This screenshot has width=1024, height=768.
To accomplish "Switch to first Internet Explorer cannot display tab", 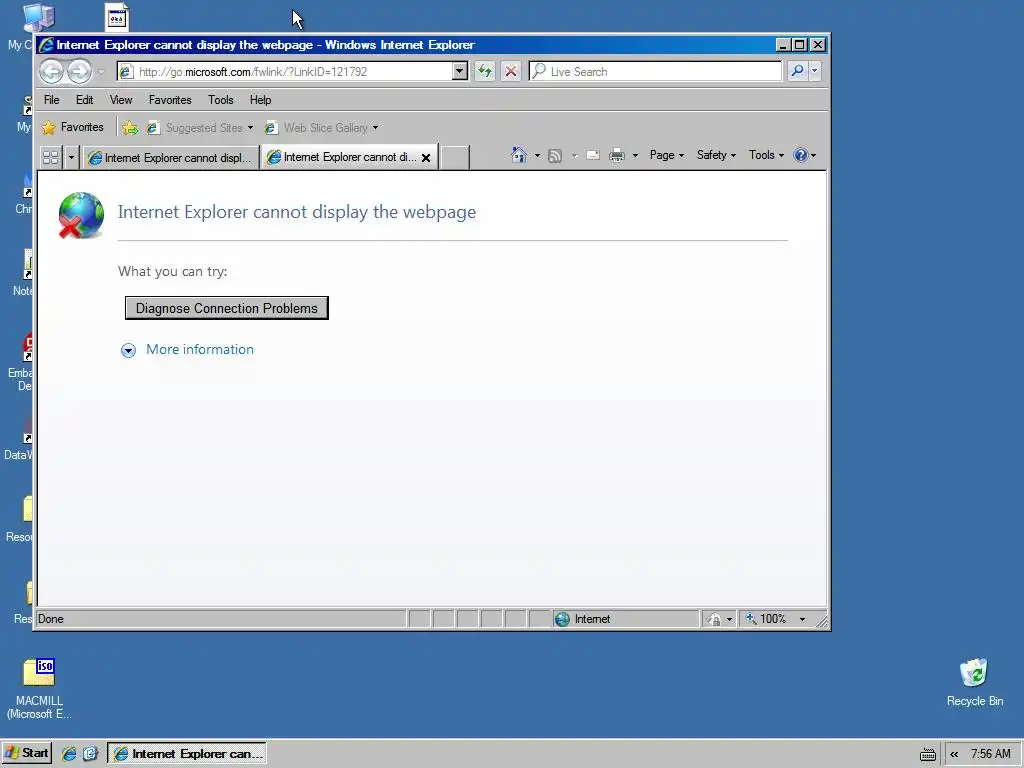I will [x=170, y=157].
